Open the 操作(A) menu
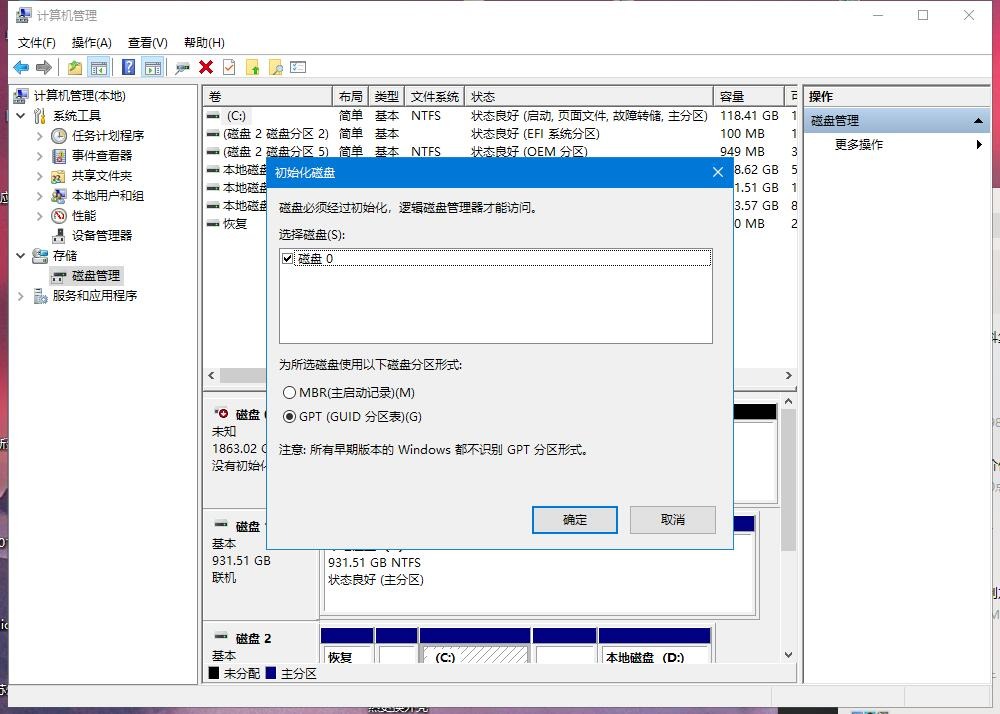1000x714 pixels. click(91, 43)
